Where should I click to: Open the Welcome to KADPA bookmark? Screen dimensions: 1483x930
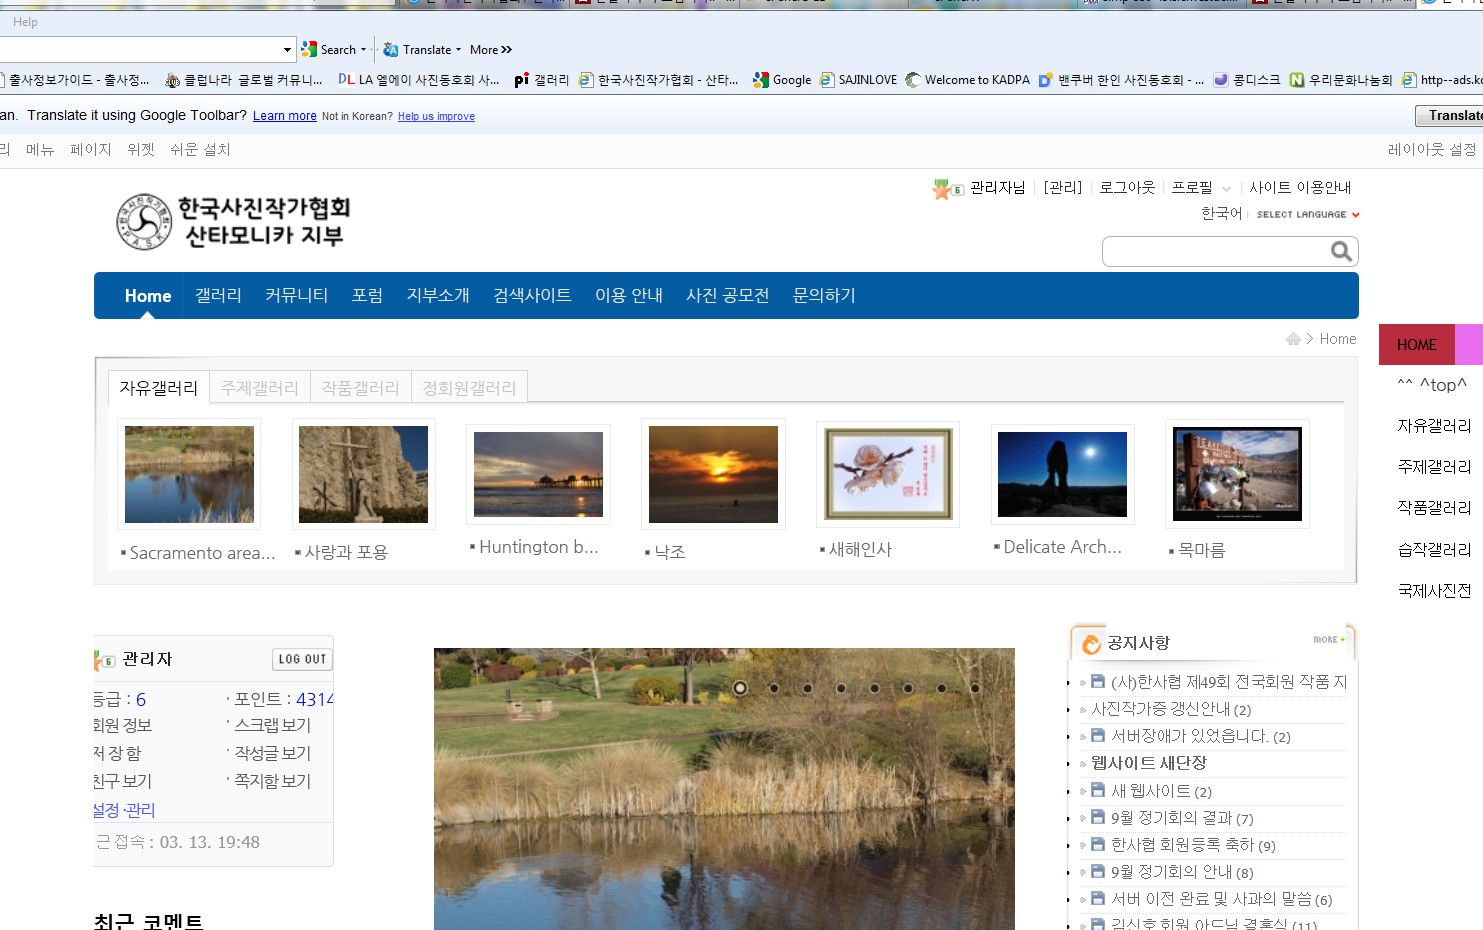click(967, 80)
